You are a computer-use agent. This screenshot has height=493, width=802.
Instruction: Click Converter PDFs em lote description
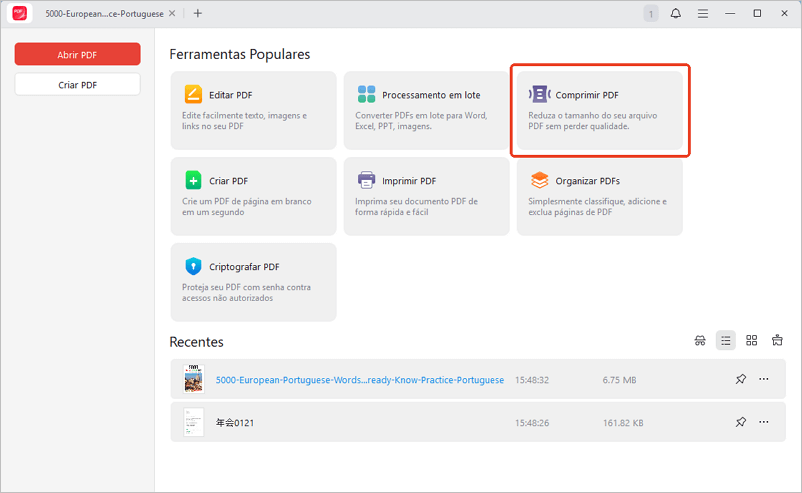421,121
